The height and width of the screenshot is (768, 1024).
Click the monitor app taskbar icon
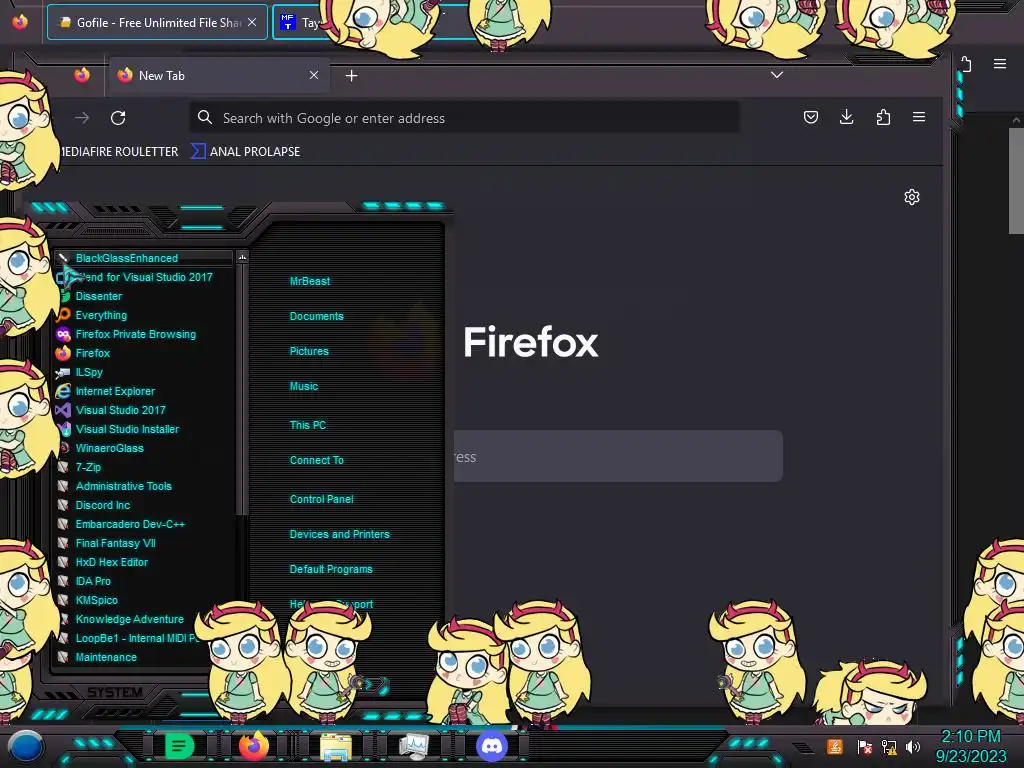click(413, 746)
